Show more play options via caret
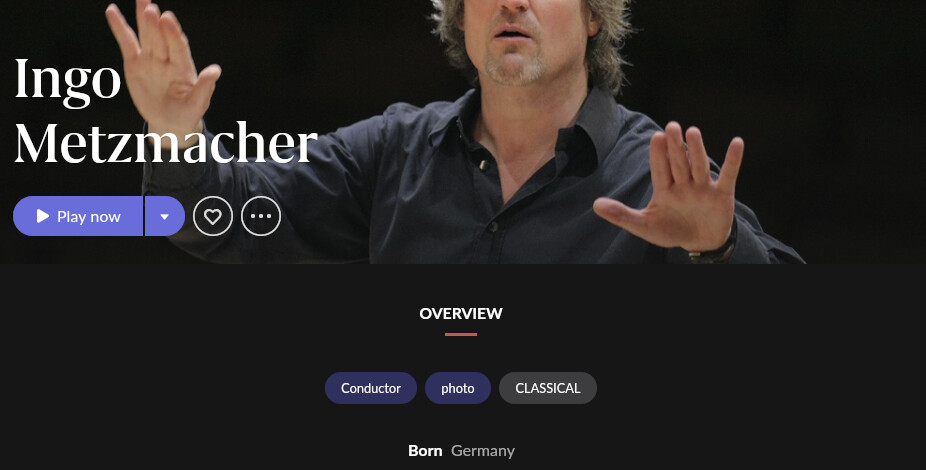Viewport: 926px width, 470px height. coord(165,216)
